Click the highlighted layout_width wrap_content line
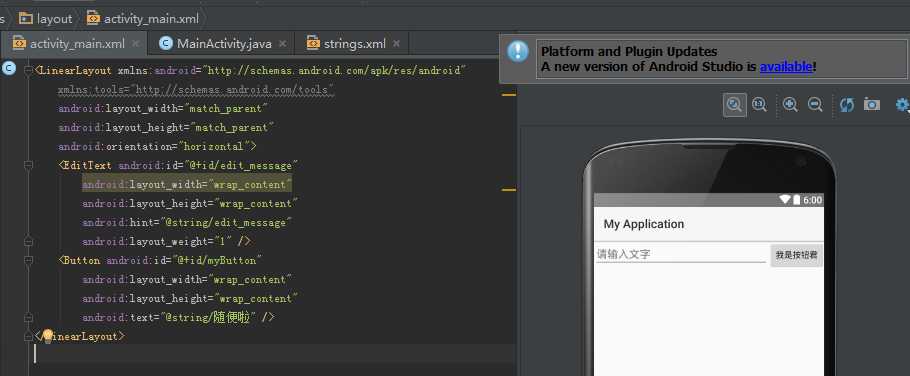The width and height of the screenshot is (910, 376). (x=186, y=185)
